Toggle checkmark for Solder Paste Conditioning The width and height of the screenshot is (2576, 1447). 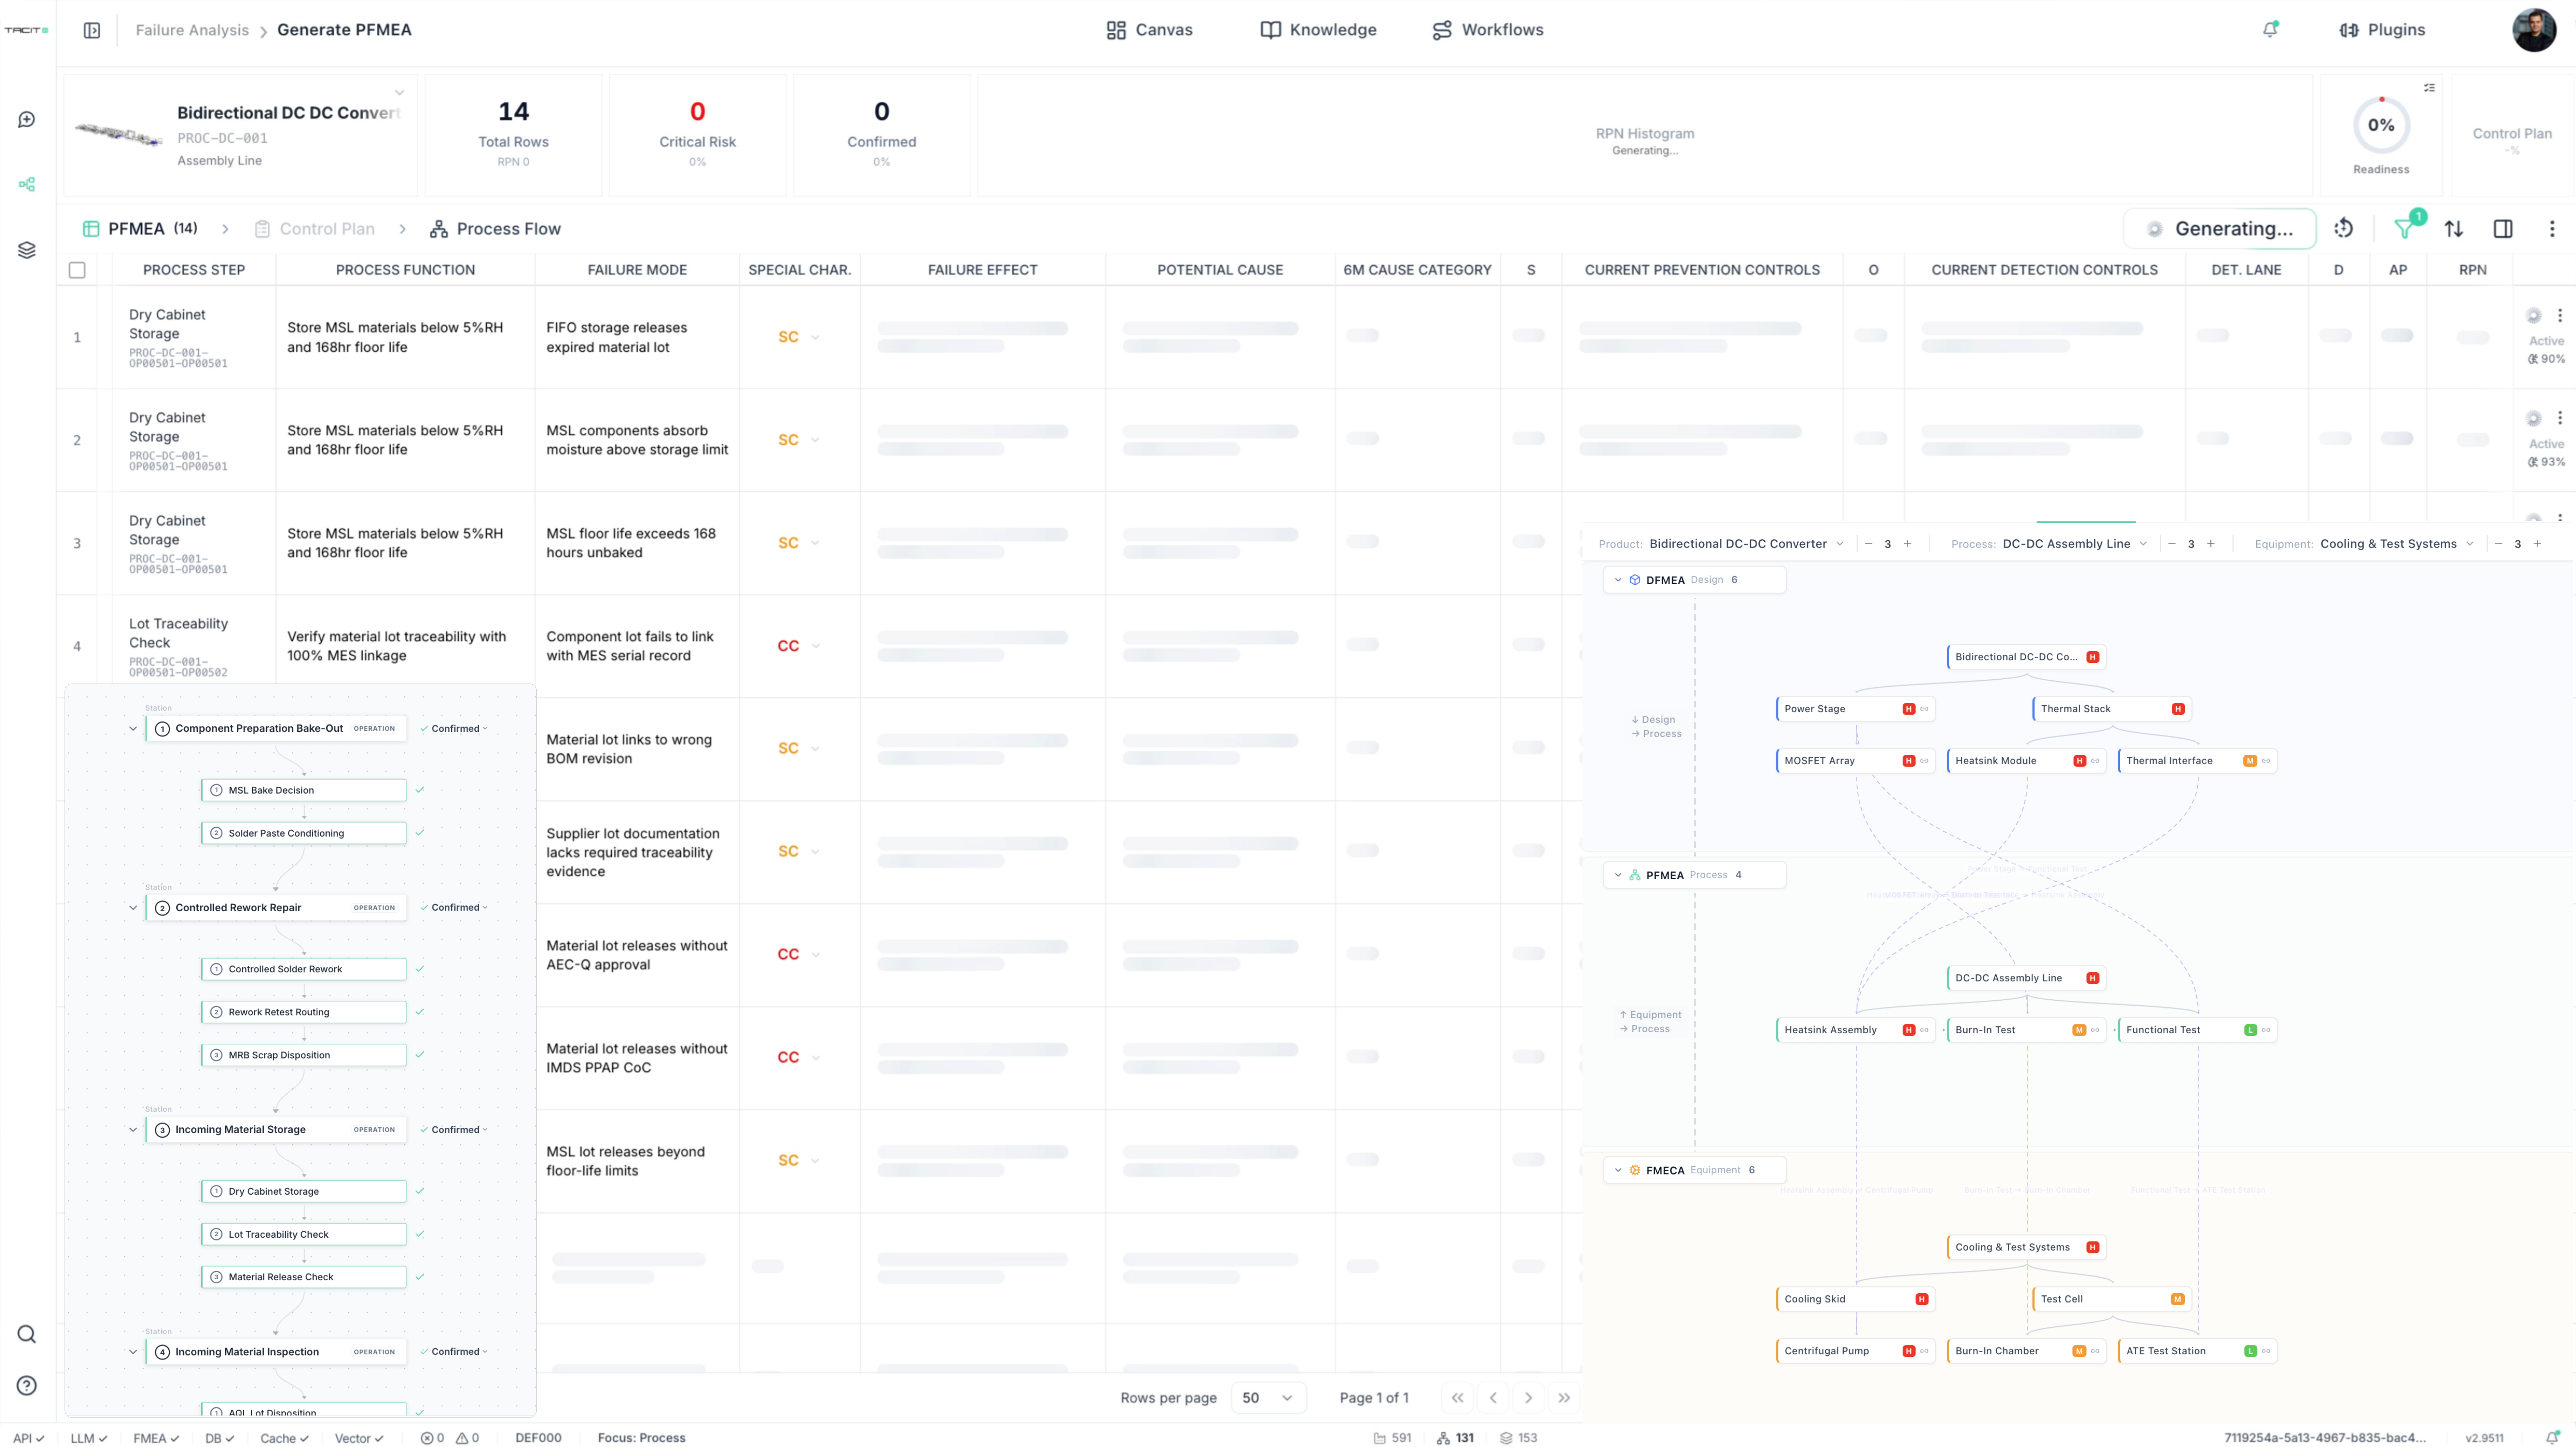click(x=420, y=833)
